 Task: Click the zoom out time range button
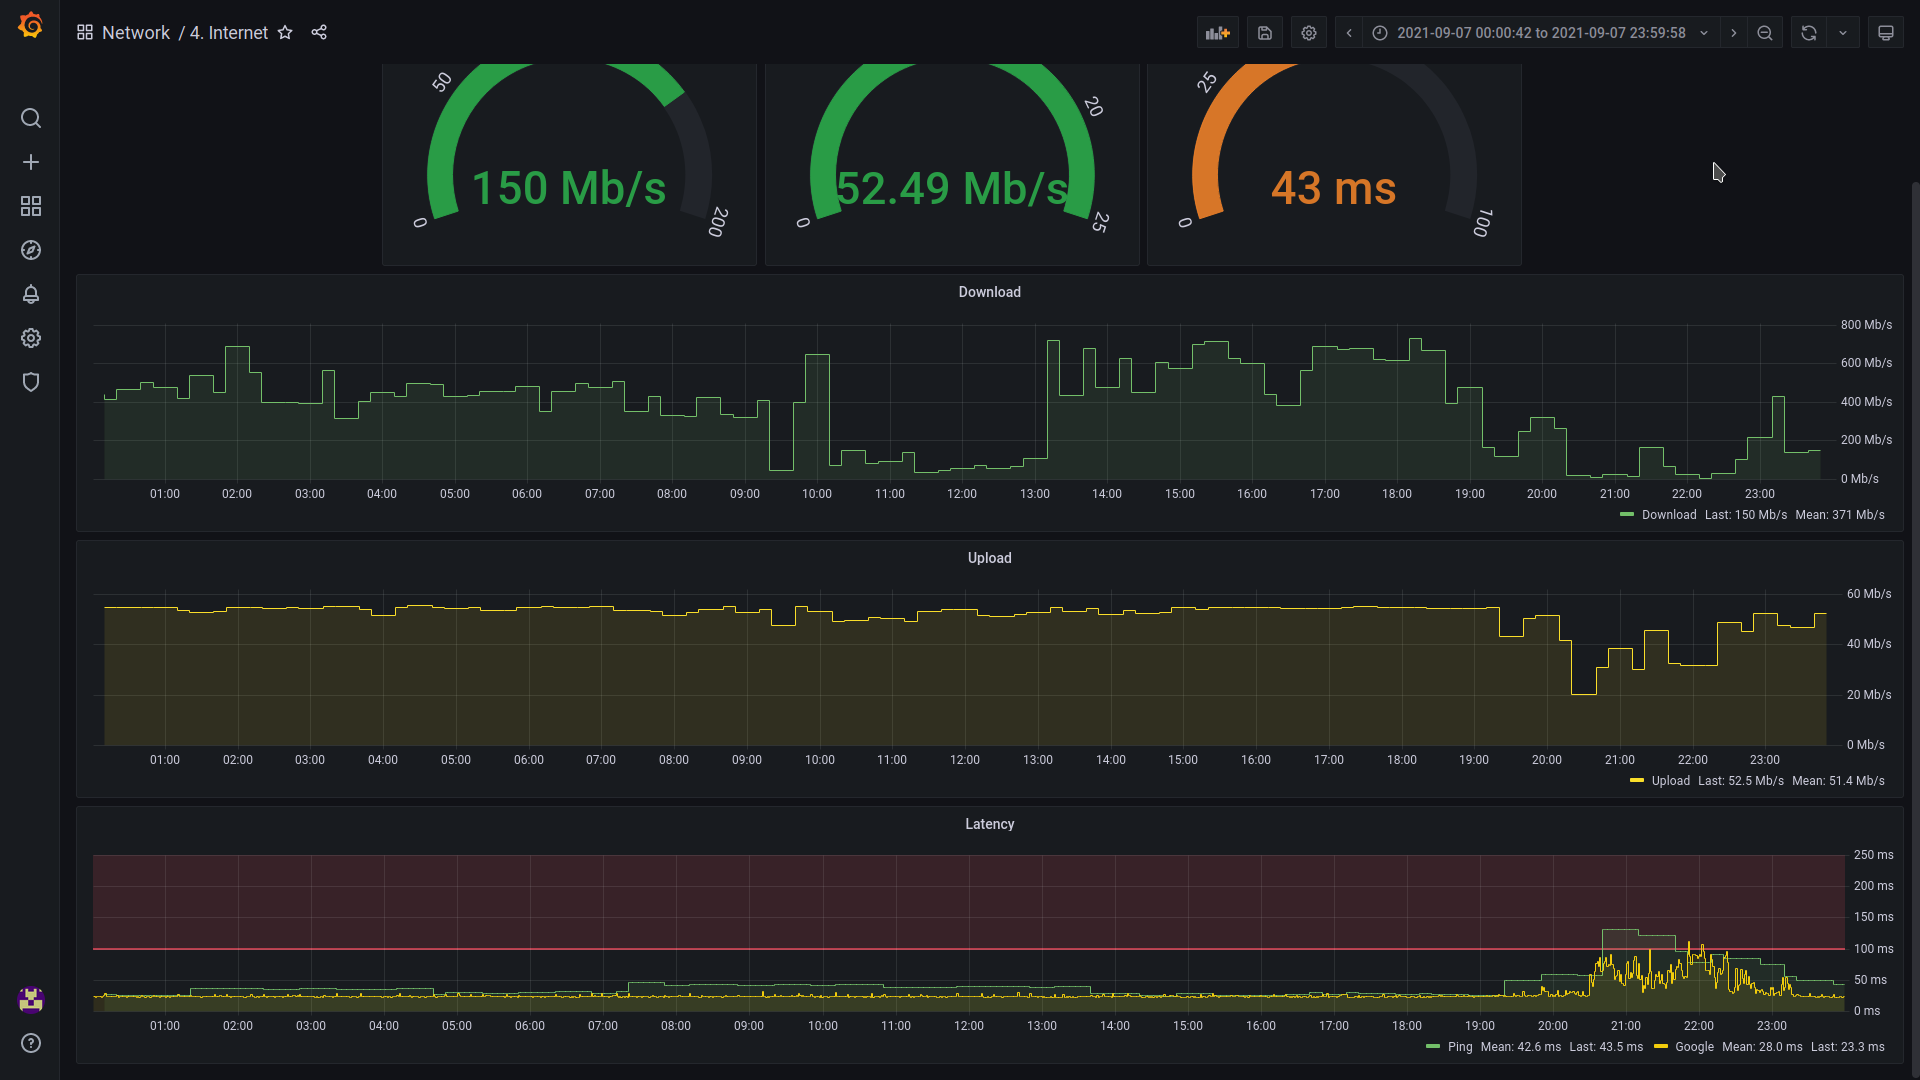pyautogui.click(x=1765, y=33)
